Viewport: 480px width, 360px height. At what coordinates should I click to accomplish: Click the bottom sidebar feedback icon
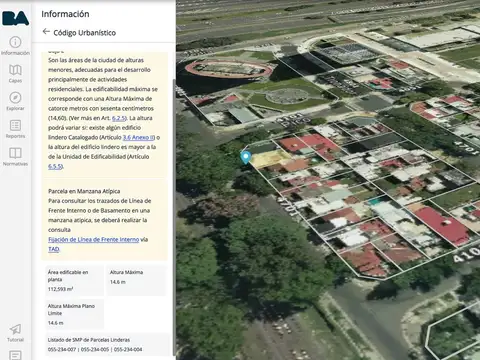[x=15, y=355]
